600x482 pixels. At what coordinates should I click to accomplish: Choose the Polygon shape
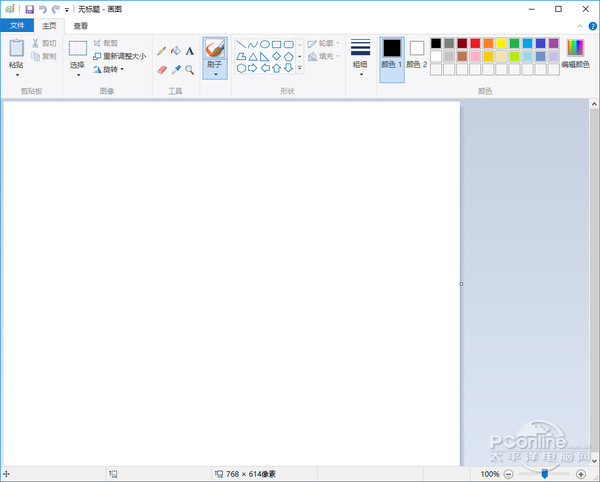pos(241,57)
